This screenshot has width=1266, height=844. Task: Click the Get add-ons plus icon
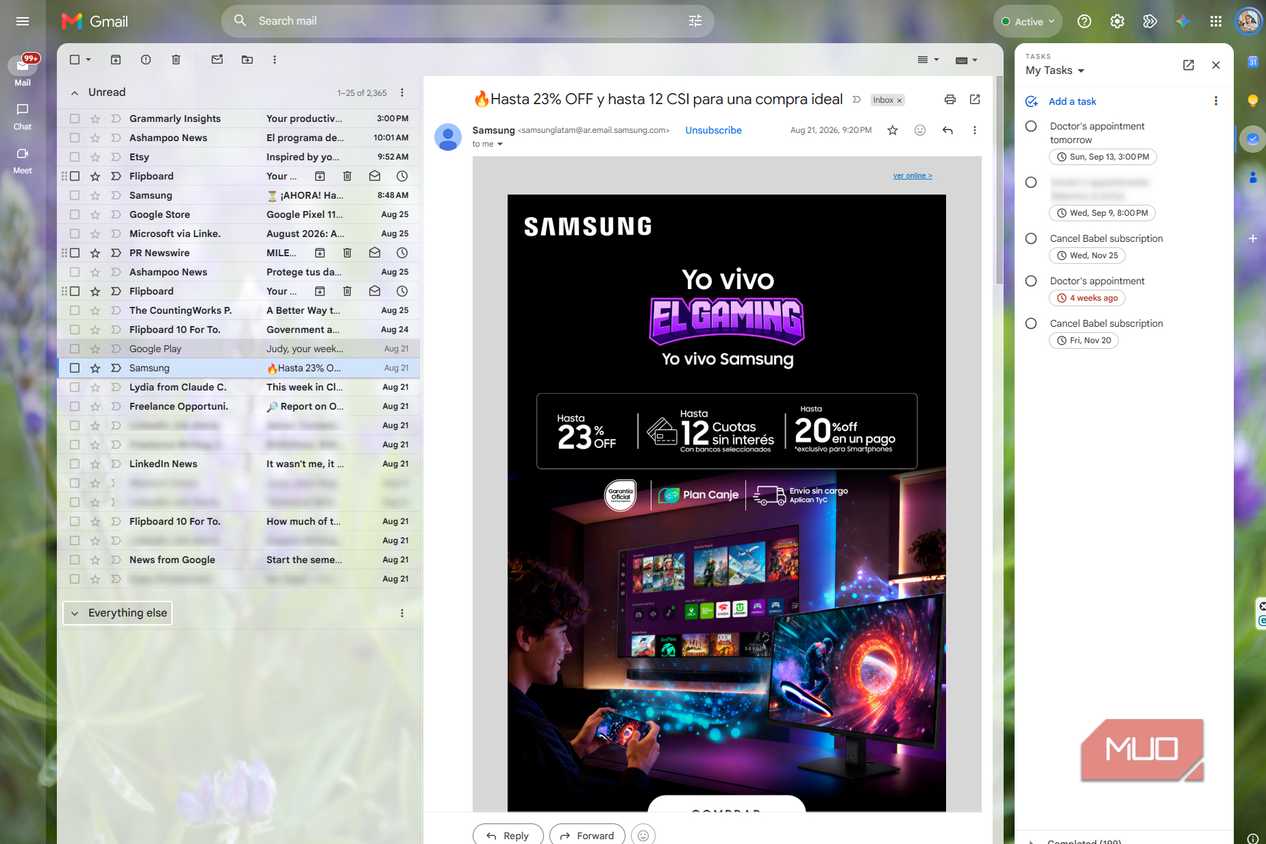click(x=1253, y=238)
